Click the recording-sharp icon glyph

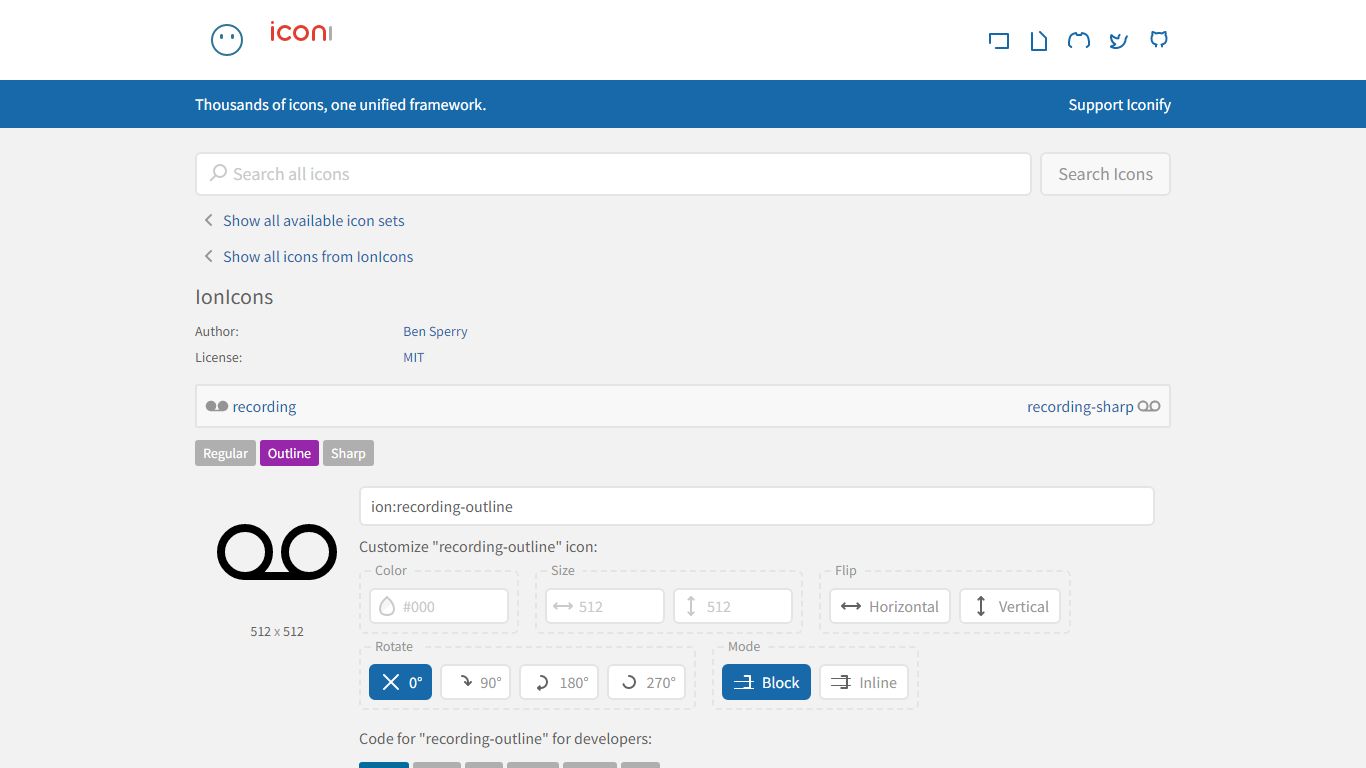pyautogui.click(x=1150, y=406)
